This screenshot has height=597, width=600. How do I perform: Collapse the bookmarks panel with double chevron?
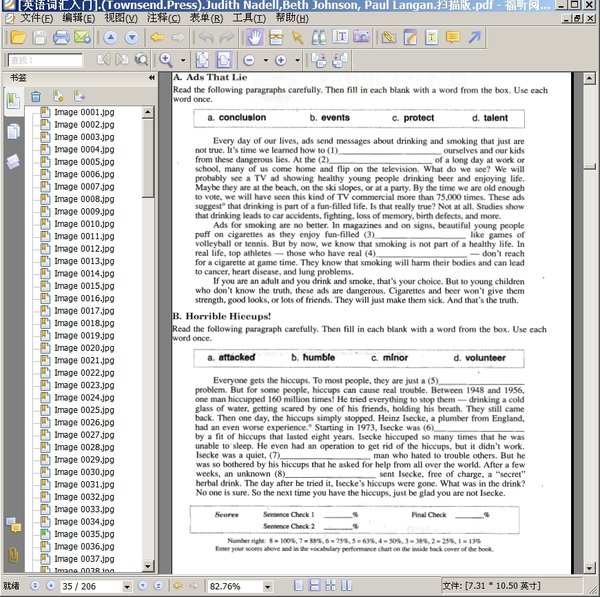tap(152, 78)
